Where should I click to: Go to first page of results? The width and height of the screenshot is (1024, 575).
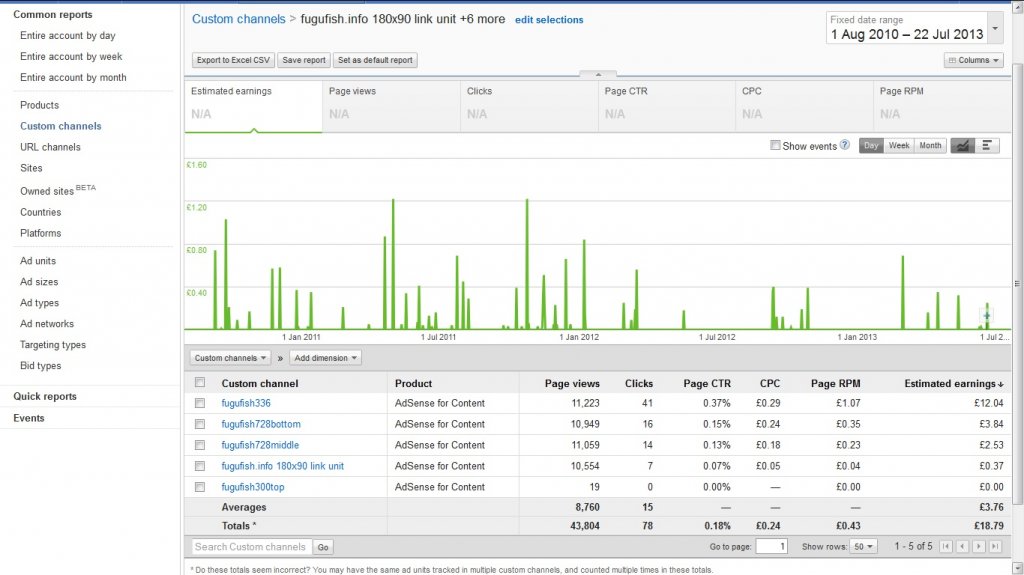pyautogui.click(x=946, y=547)
